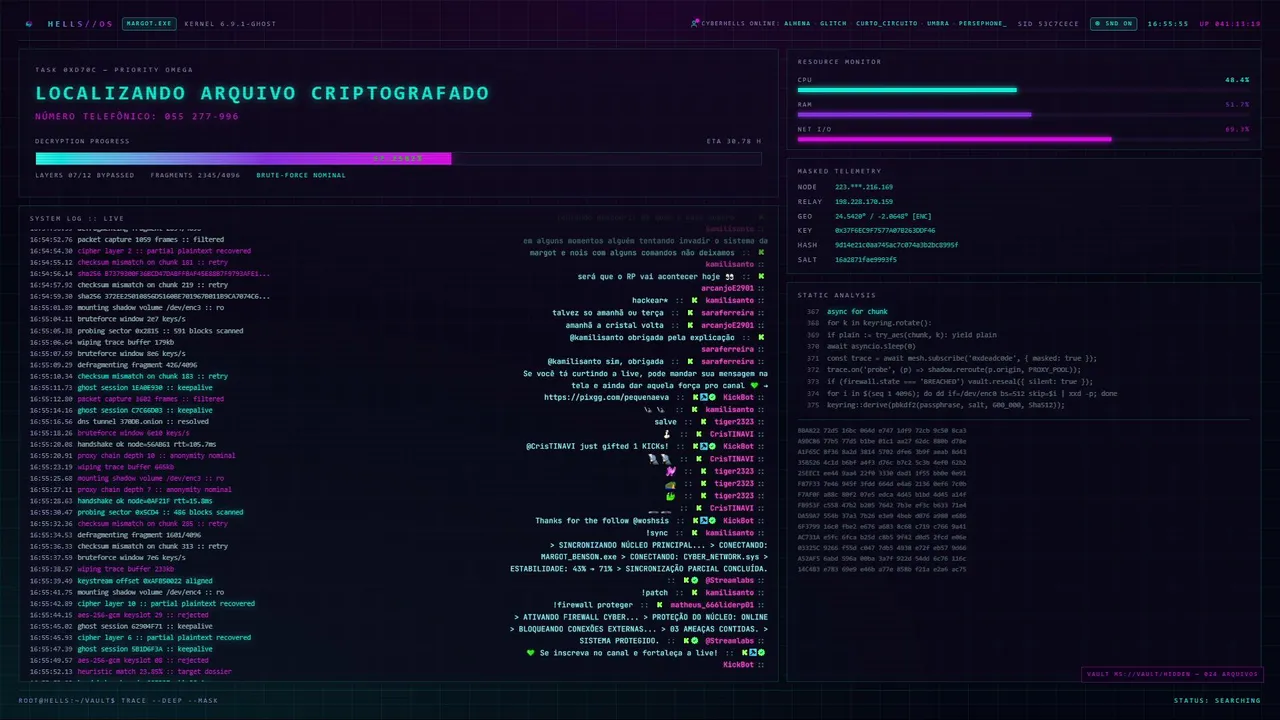Click the NODE masked IP value

(864, 187)
